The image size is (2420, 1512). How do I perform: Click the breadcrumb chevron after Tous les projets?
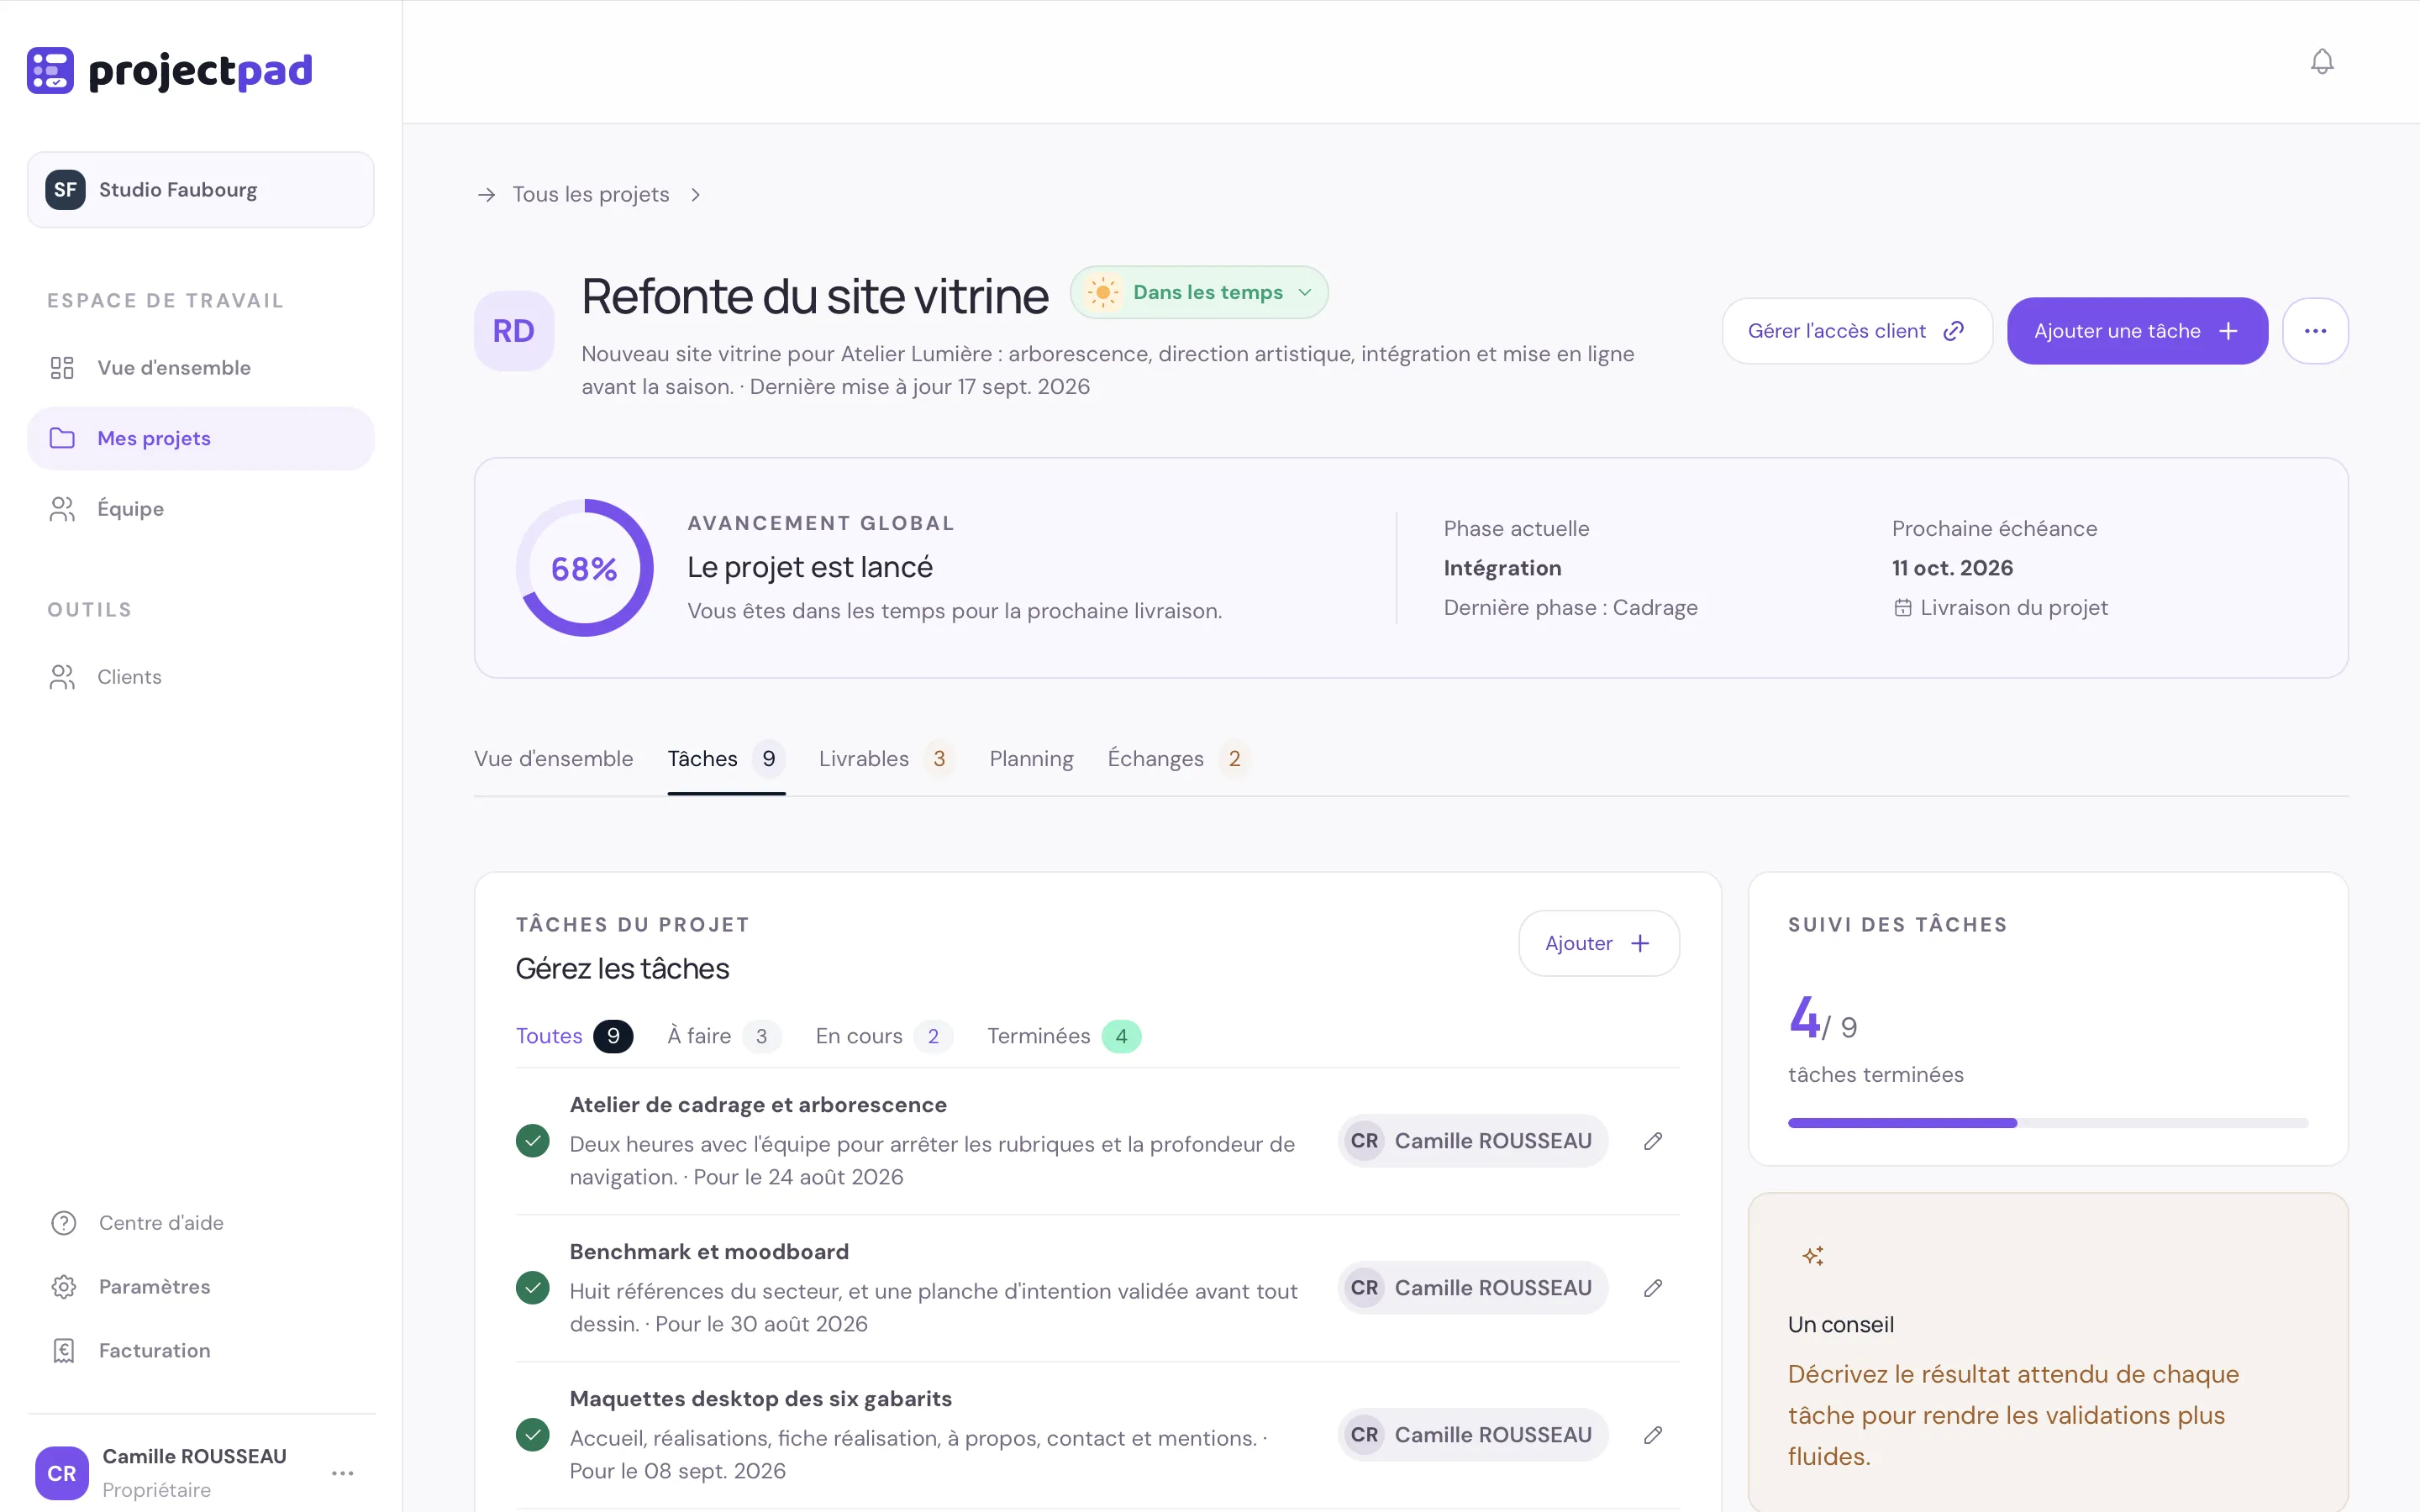(x=695, y=195)
